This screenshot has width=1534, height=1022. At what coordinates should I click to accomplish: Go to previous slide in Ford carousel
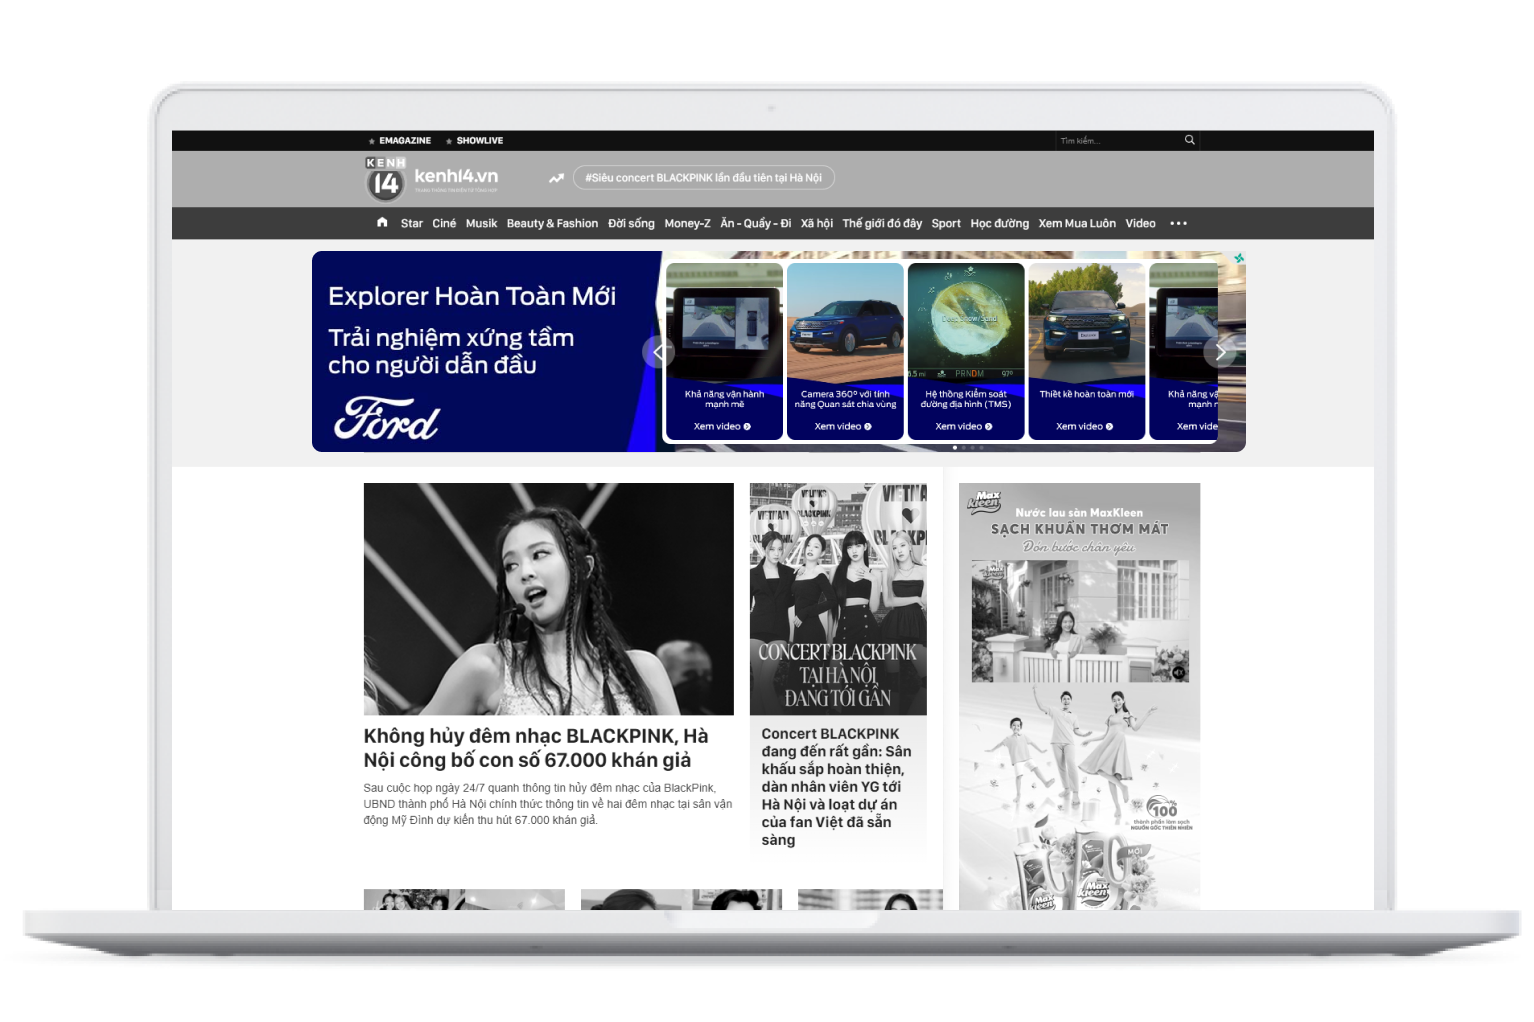[658, 352]
